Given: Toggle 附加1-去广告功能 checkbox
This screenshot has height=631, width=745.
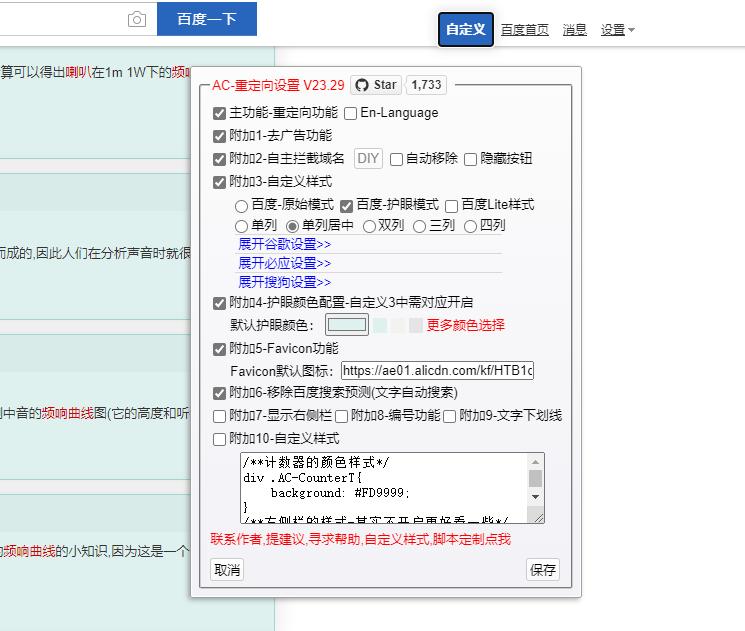Looking at the screenshot, I should click(219, 136).
